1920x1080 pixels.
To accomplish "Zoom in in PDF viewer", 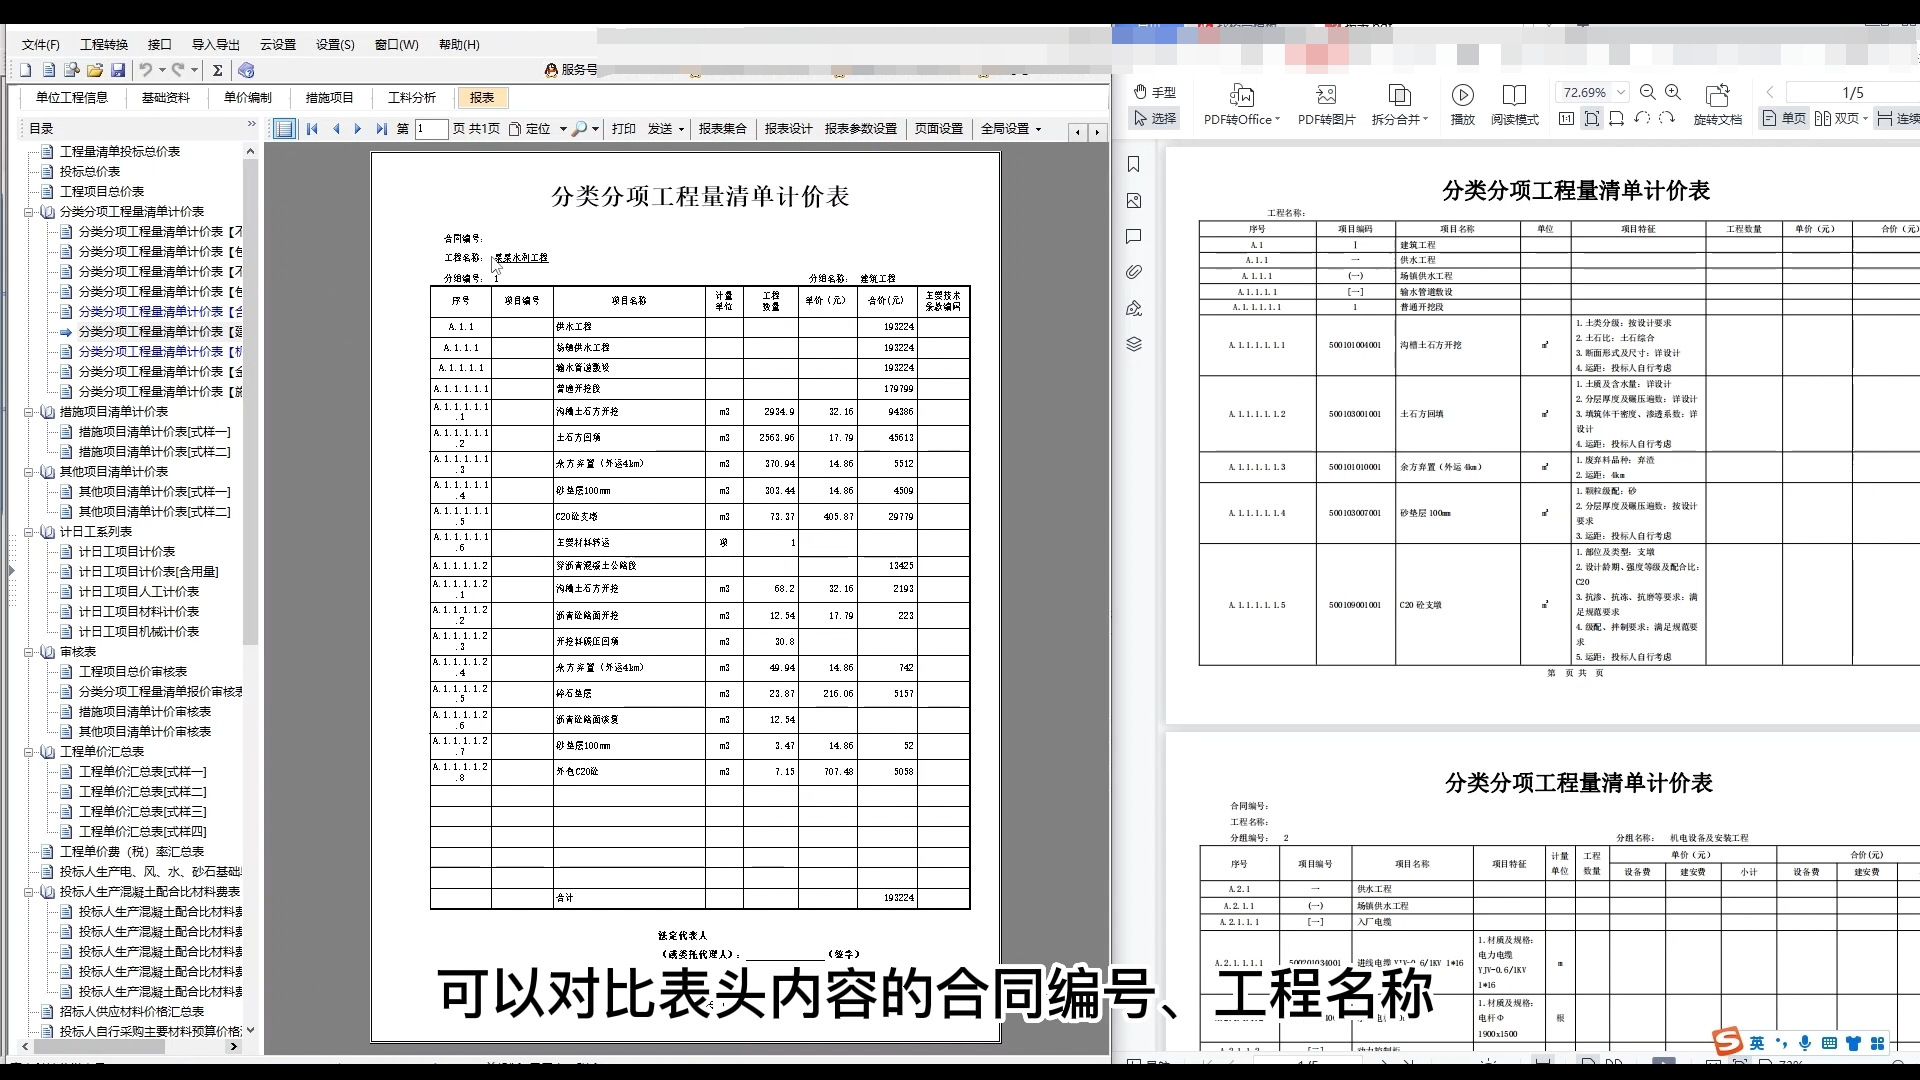I will tap(1672, 92).
